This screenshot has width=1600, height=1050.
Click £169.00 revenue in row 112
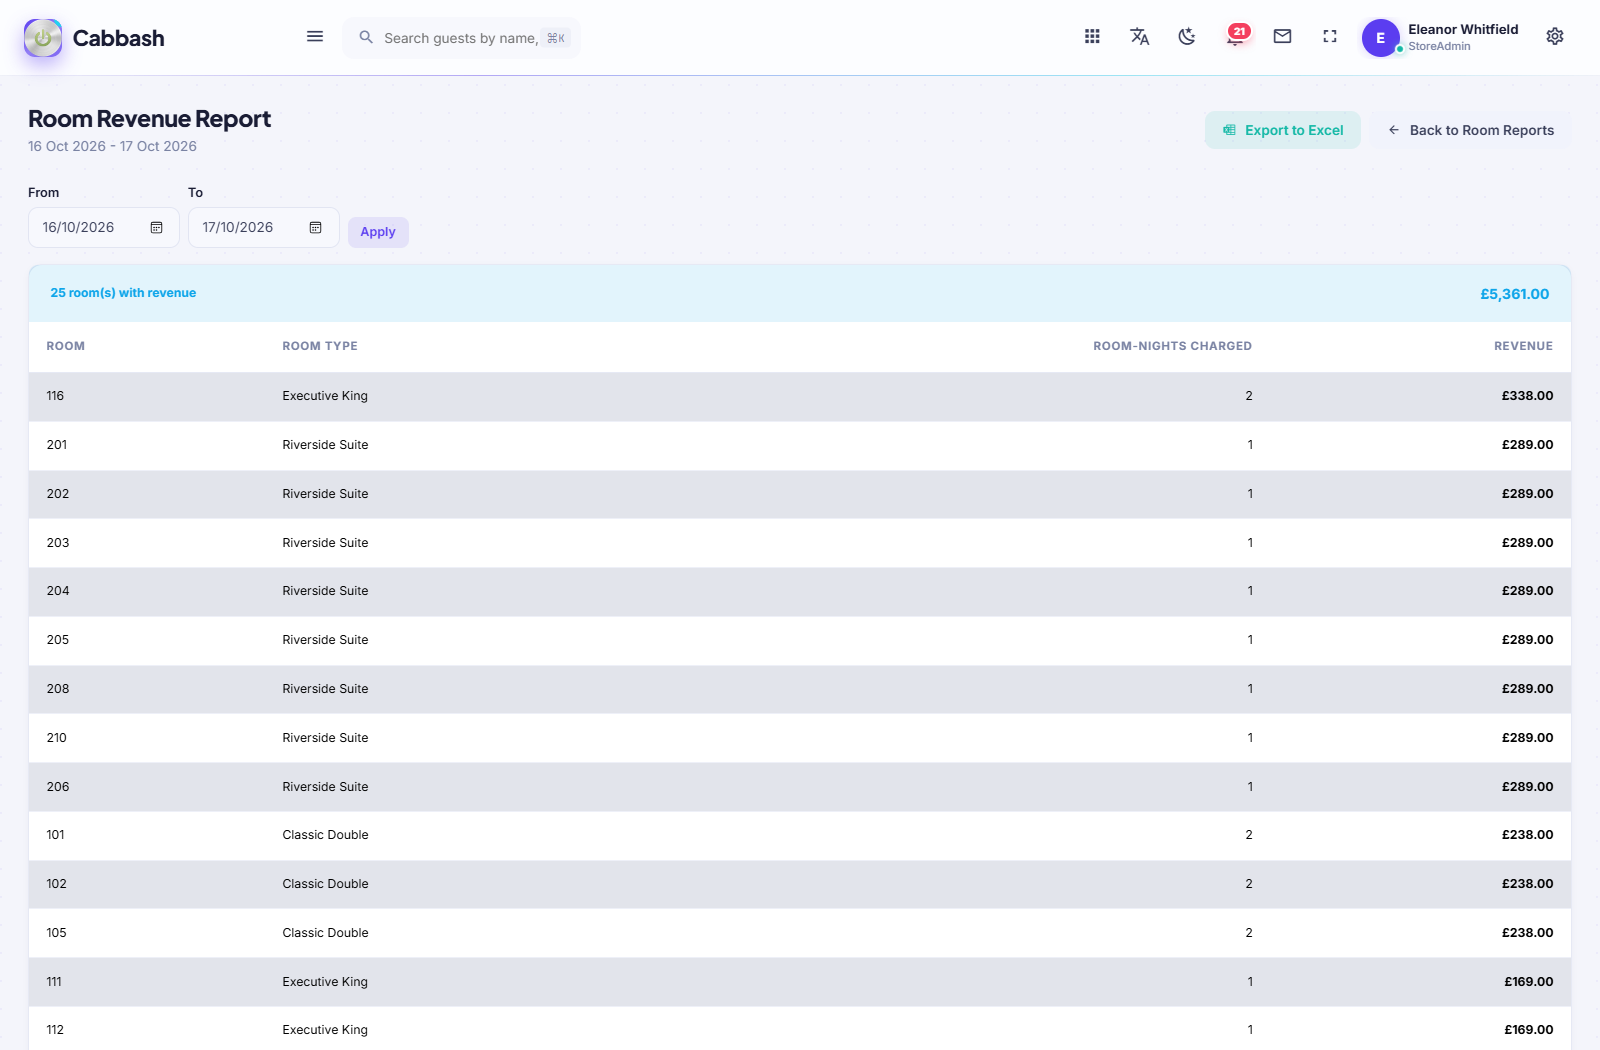[x=1528, y=1030]
